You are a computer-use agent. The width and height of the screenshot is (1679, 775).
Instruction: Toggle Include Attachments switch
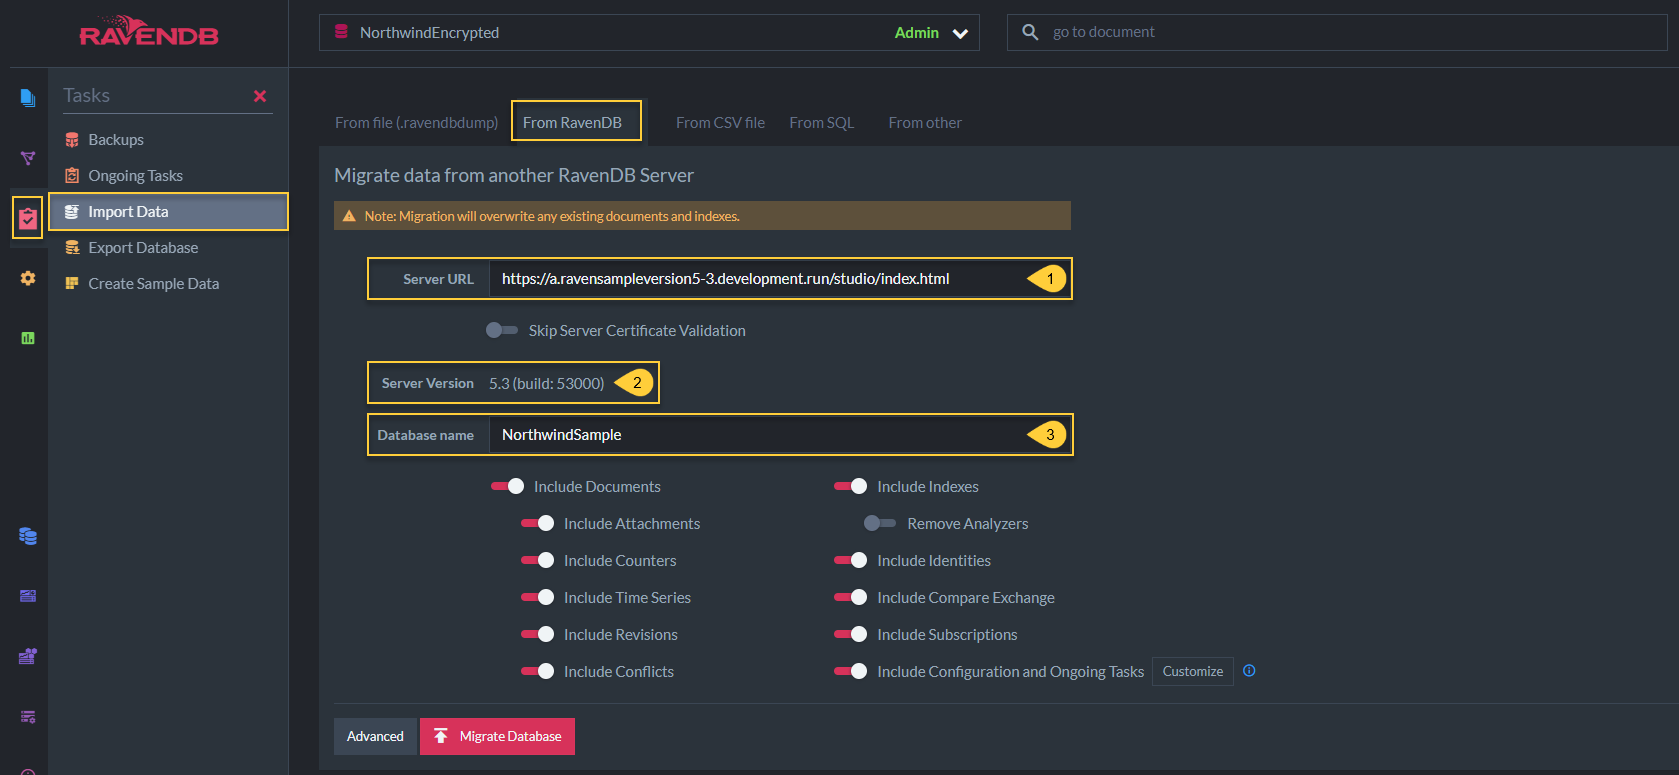pyautogui.click(x=538, y=523)
